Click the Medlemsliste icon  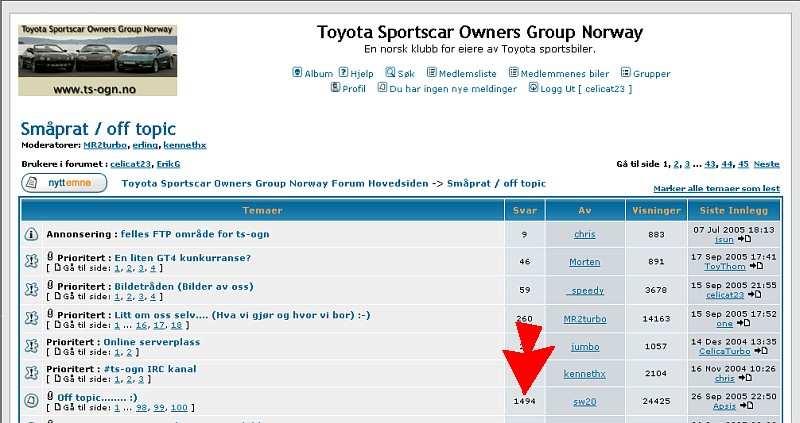pyautogui.click(x=431, y=73)
